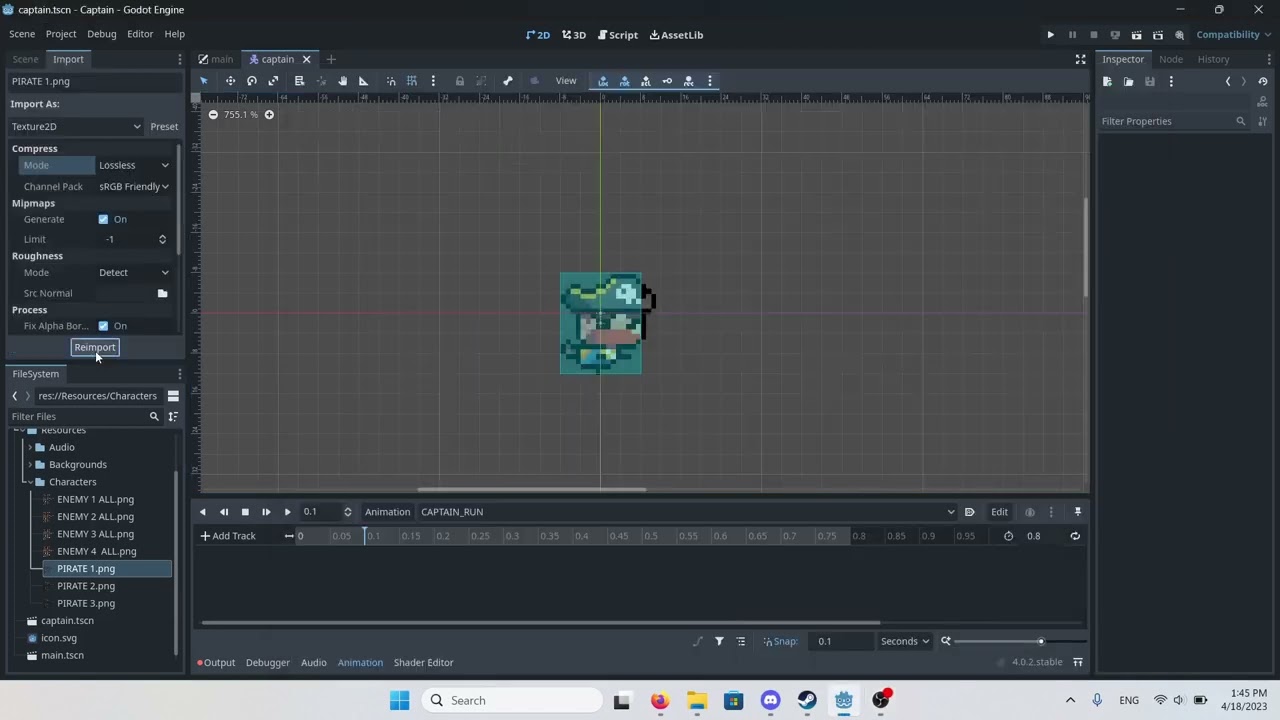
Task: Toggle Fix Alpha Border on
Action: pos(103,325)
